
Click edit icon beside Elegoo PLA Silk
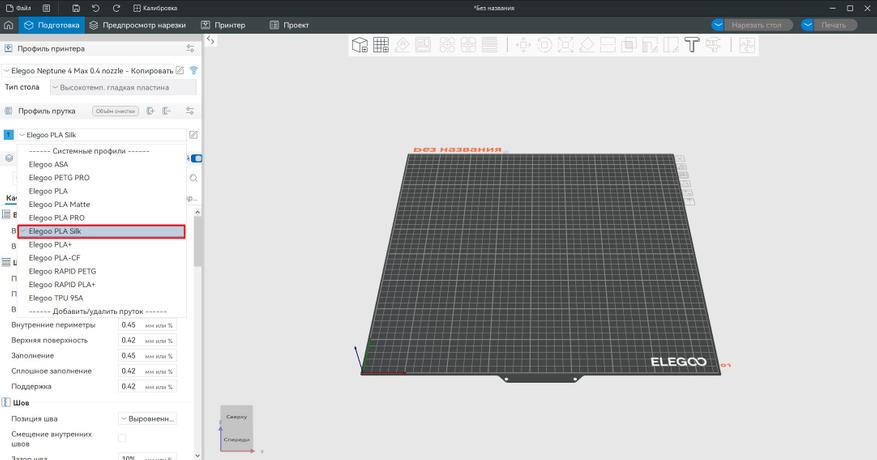[193, 134]
